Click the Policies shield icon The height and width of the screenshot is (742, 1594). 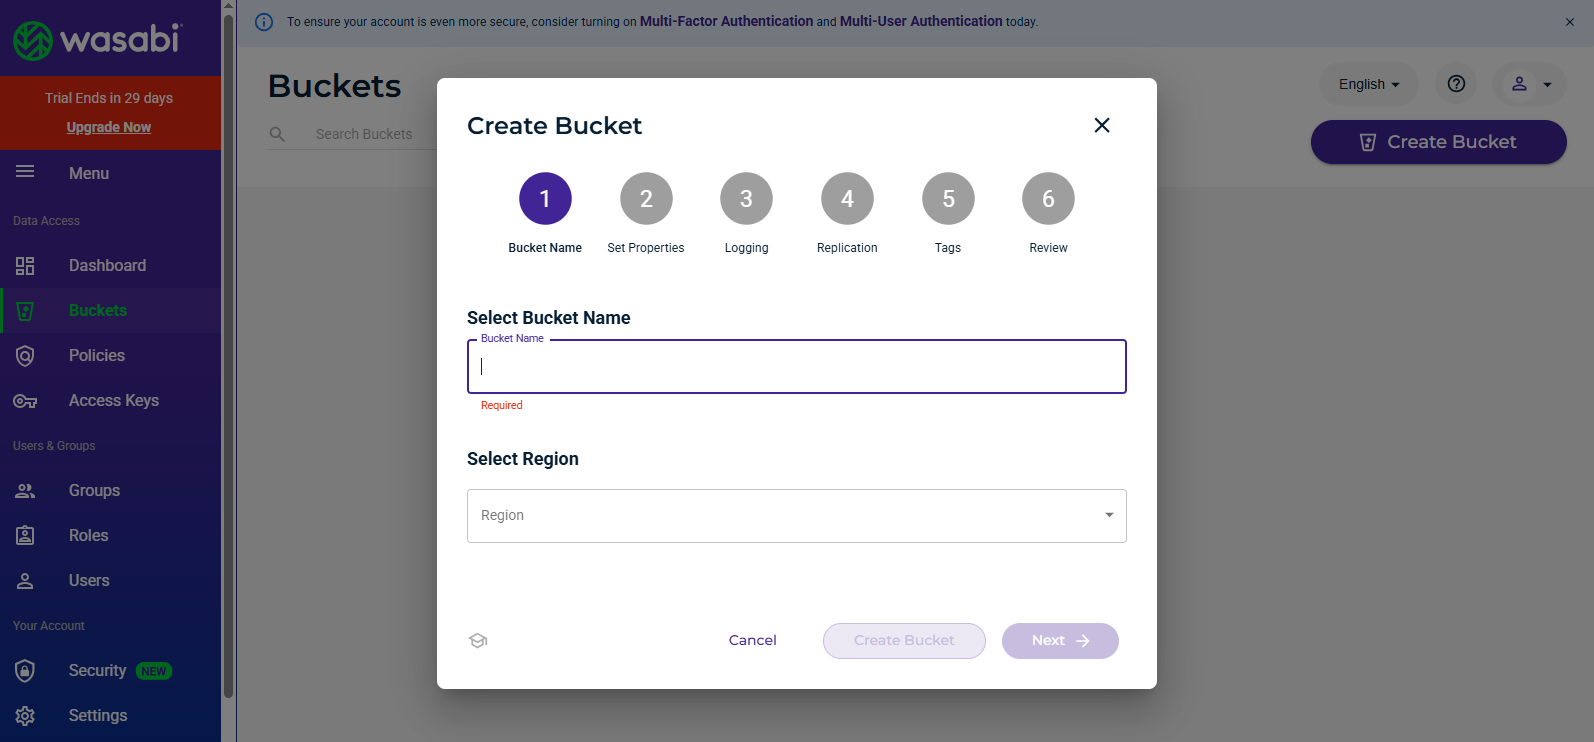[25, 356]
